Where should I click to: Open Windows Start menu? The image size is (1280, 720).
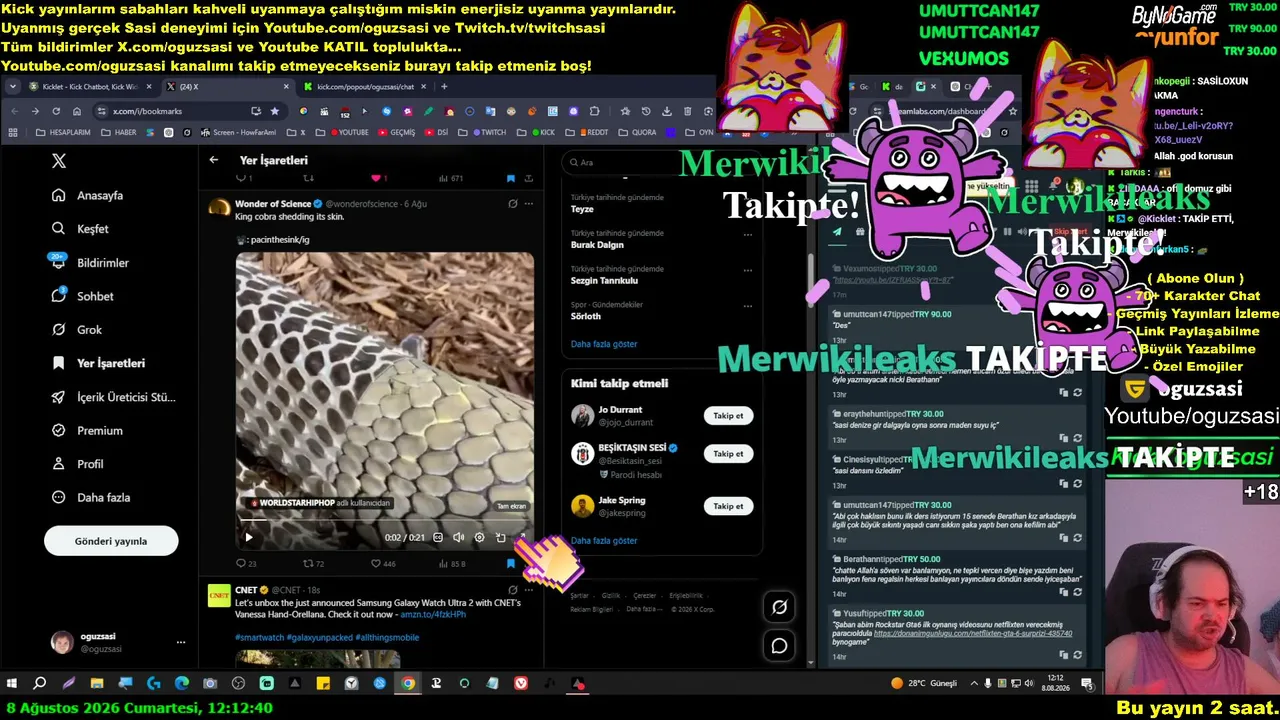[x=12, y=684]
